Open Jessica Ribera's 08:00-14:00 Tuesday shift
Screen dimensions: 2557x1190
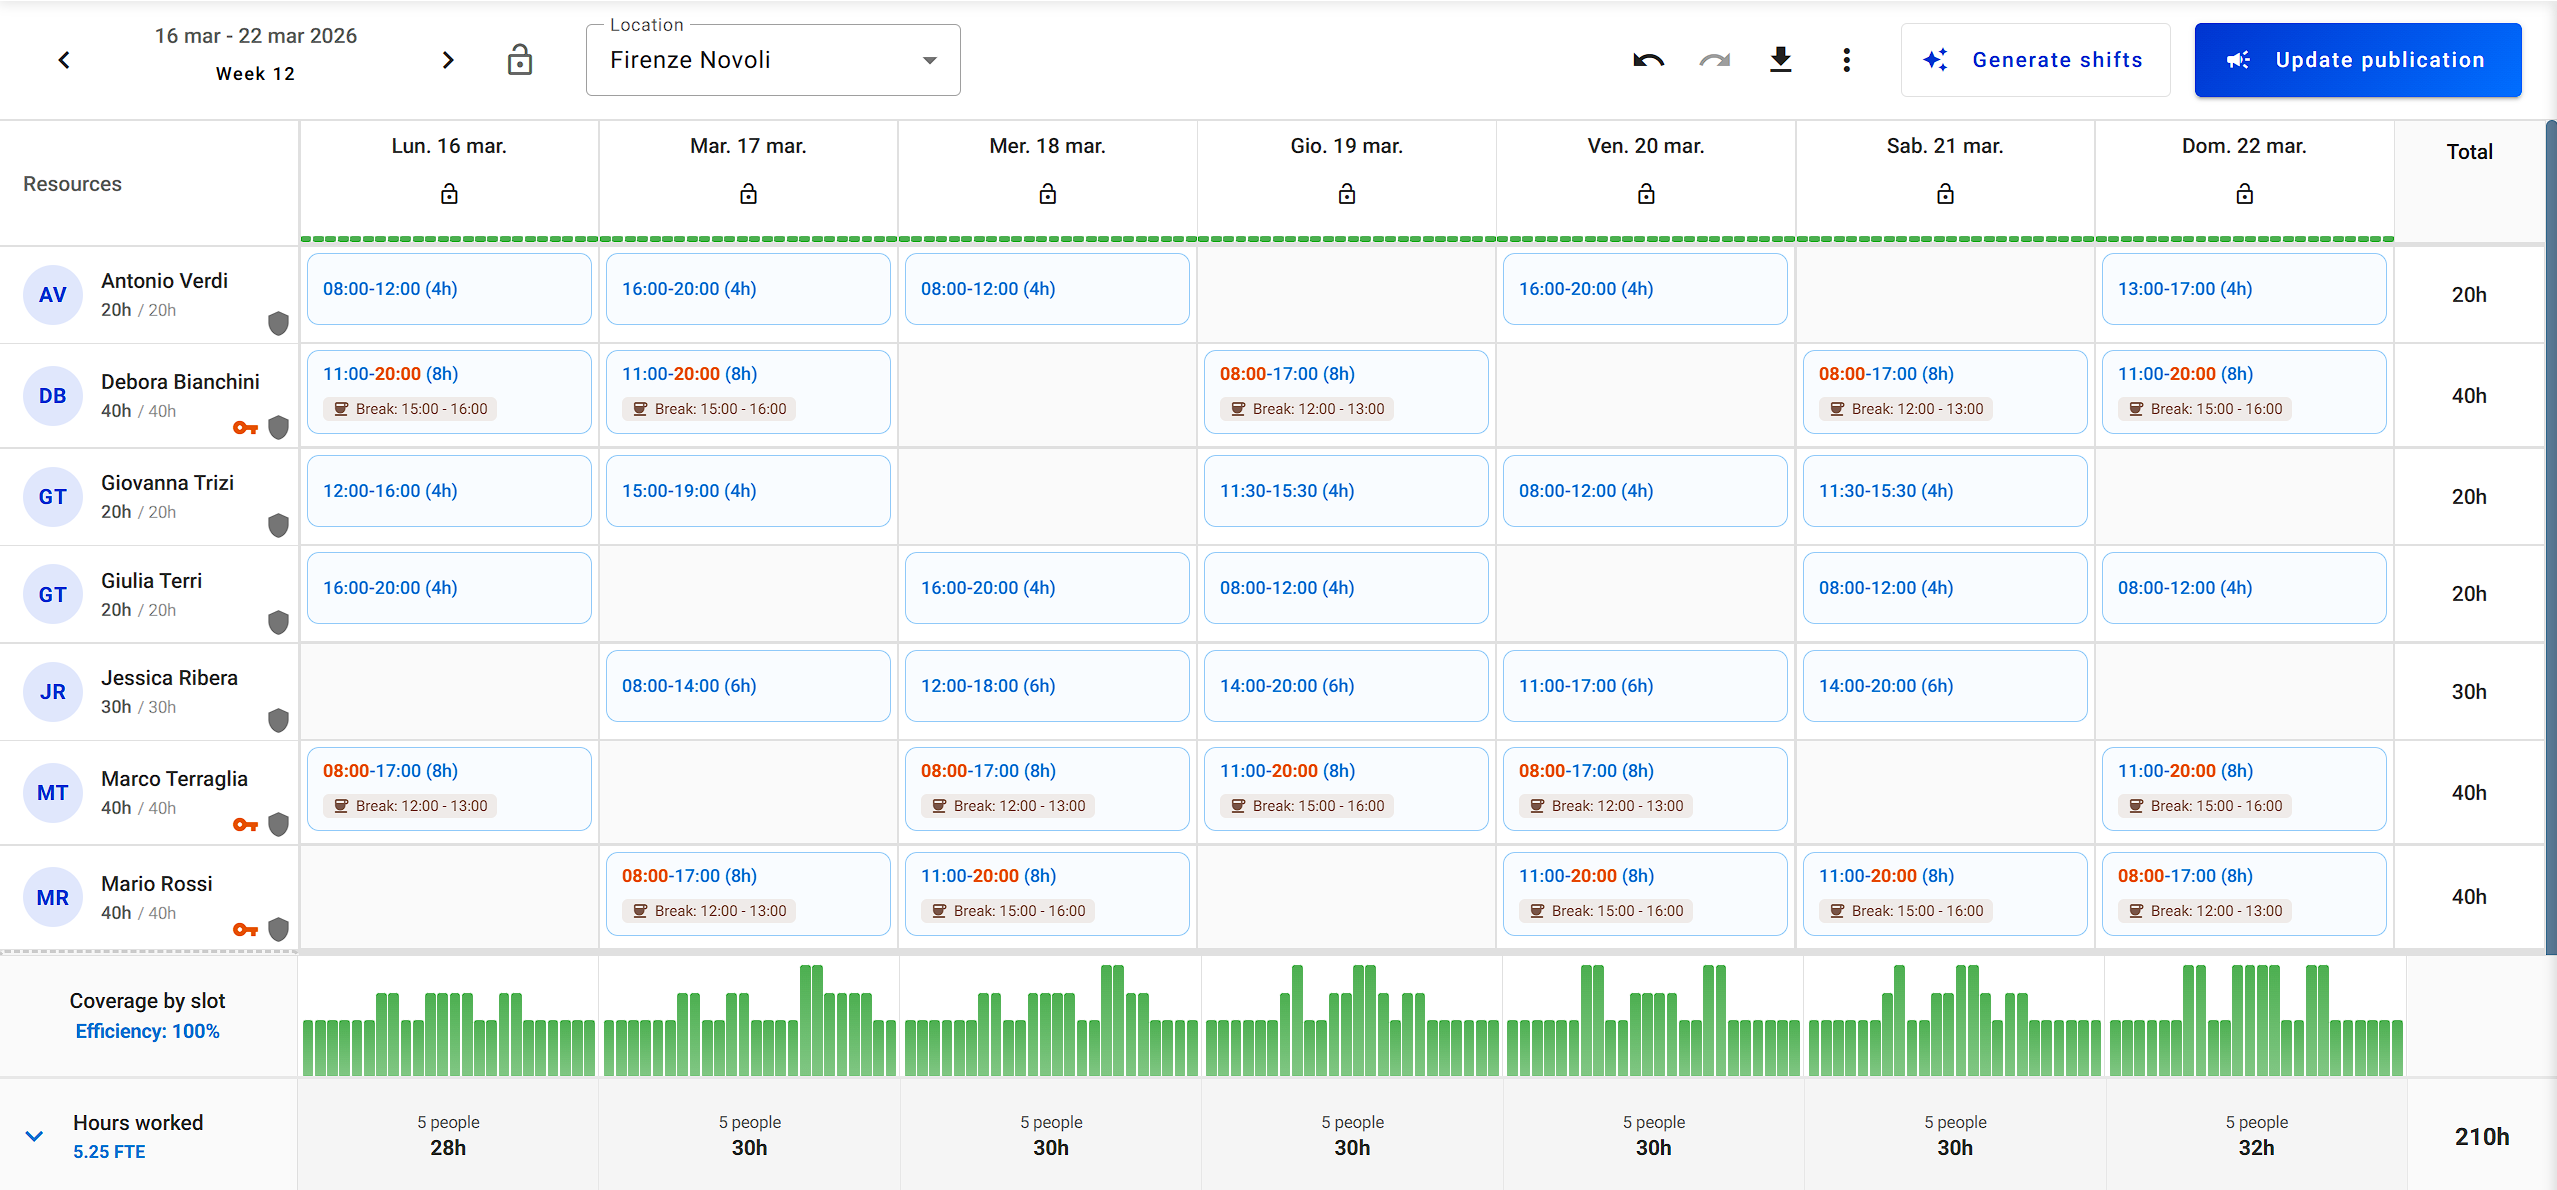(747, 686)
